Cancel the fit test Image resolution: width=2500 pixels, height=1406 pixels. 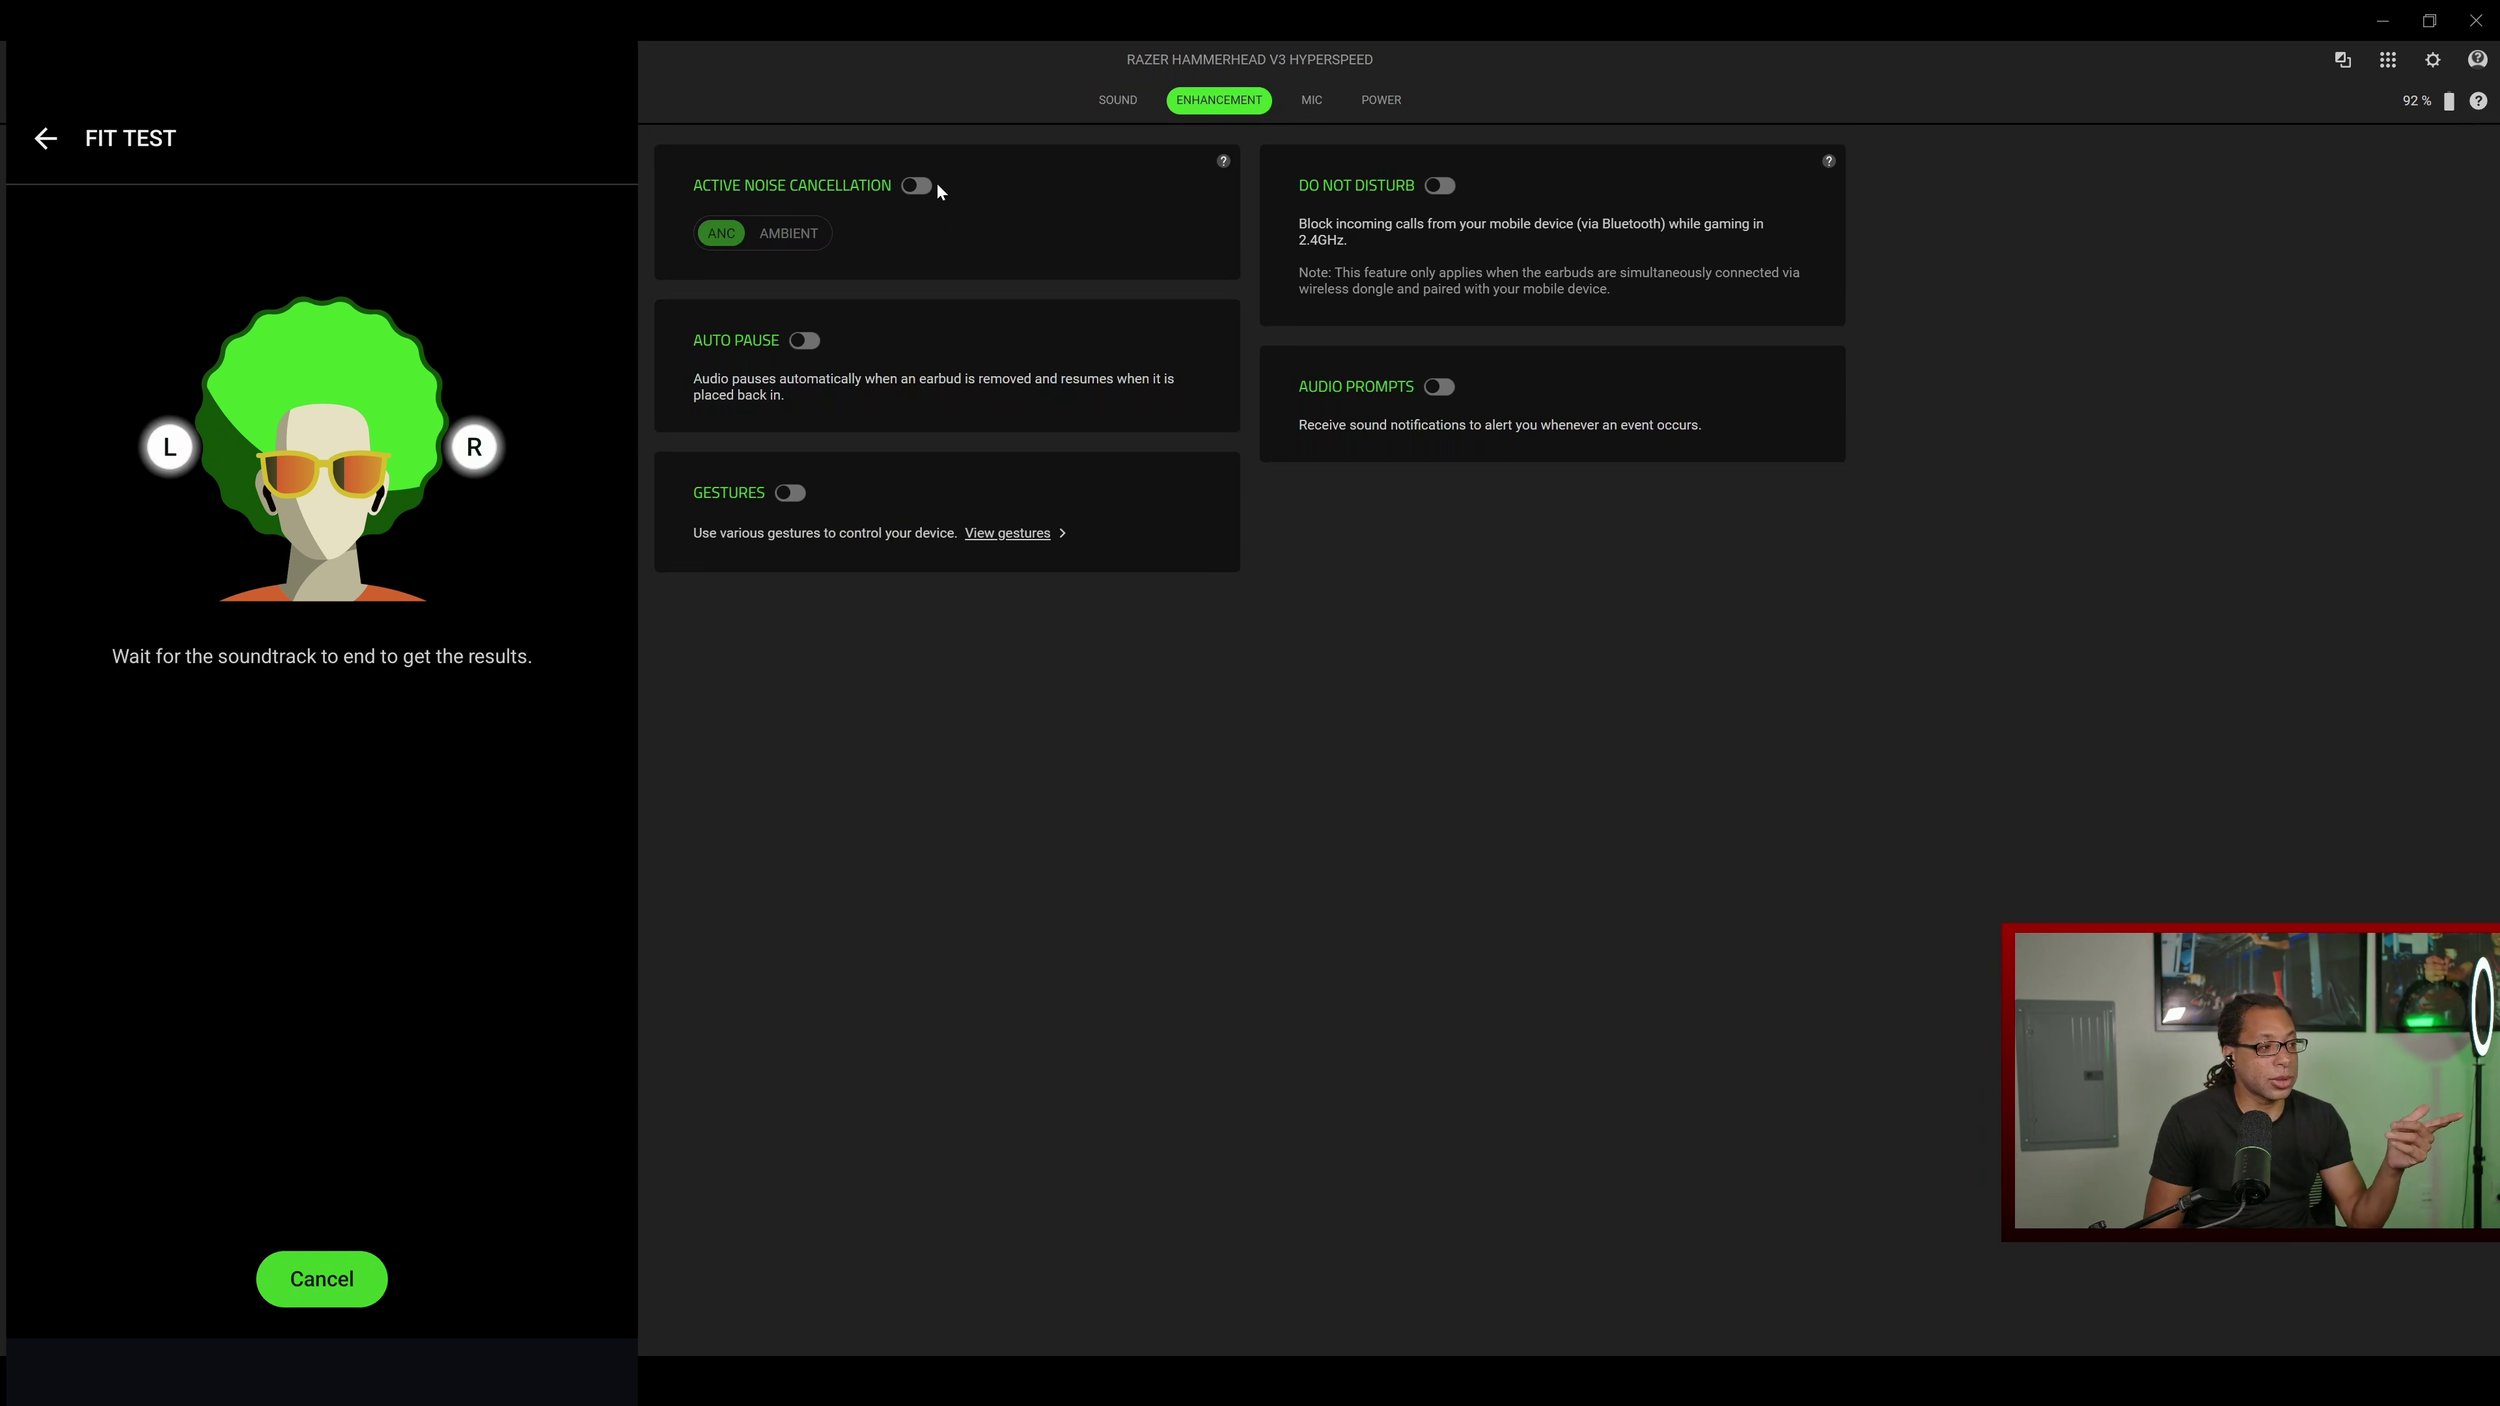(x=322, y=1279)
